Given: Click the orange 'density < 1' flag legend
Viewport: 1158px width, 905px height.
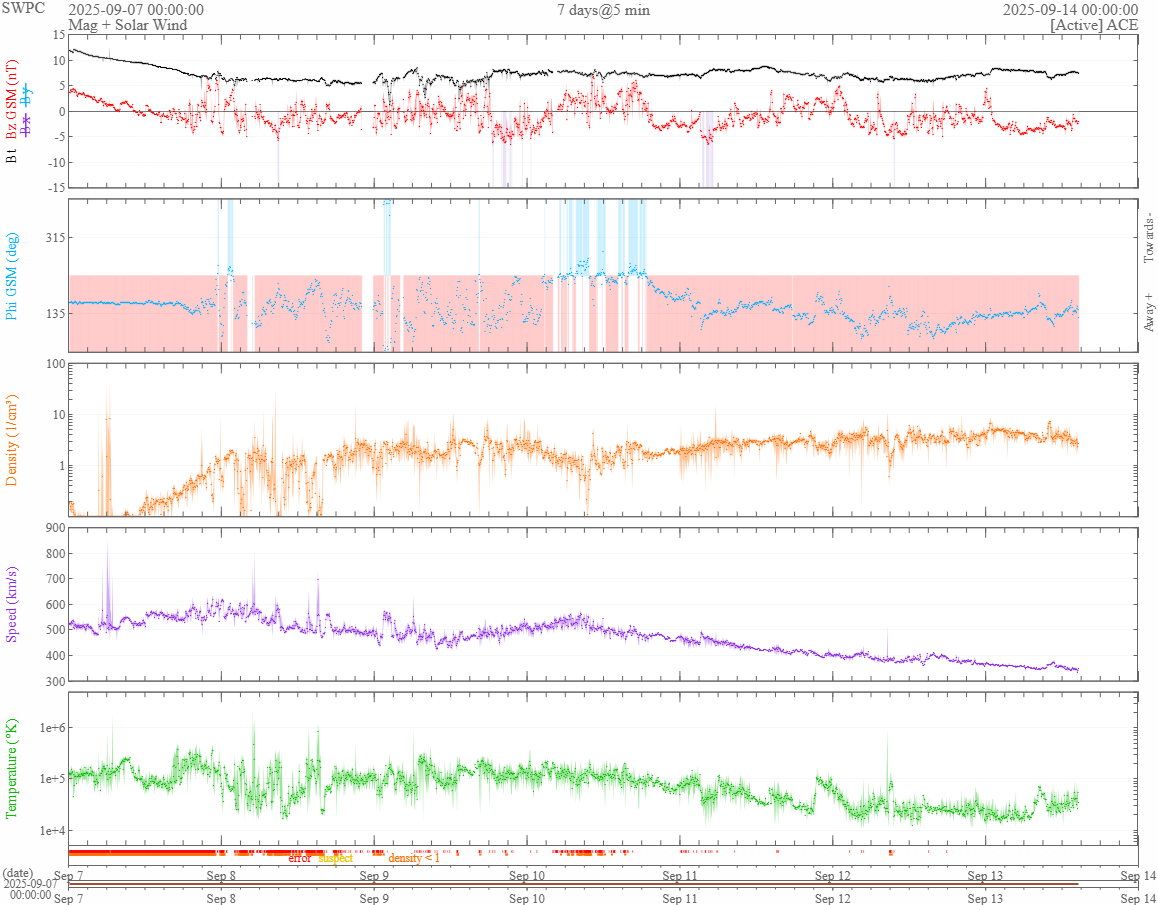Looking at the screenshot, I should coord(414,858).
